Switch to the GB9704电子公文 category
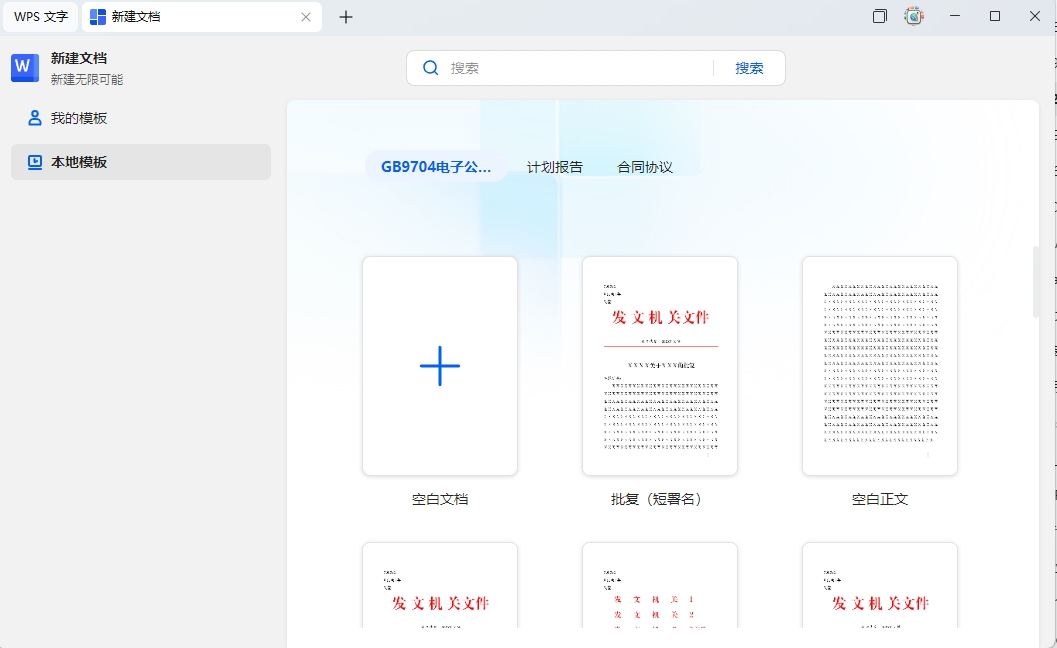1057x648 pixels. (438, 166)
